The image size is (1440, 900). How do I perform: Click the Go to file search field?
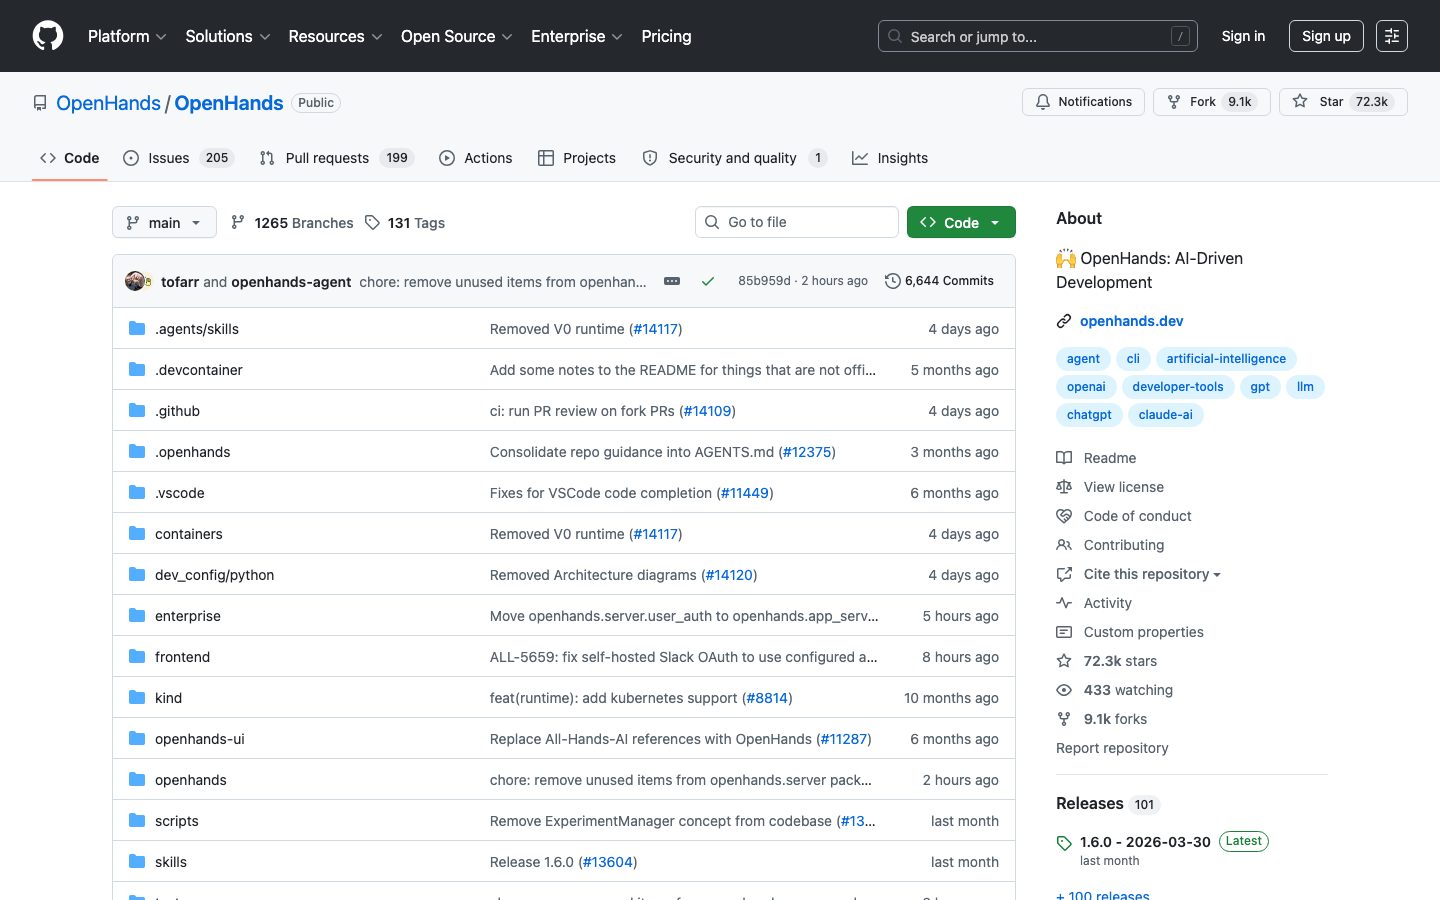(x=797, y=222)
